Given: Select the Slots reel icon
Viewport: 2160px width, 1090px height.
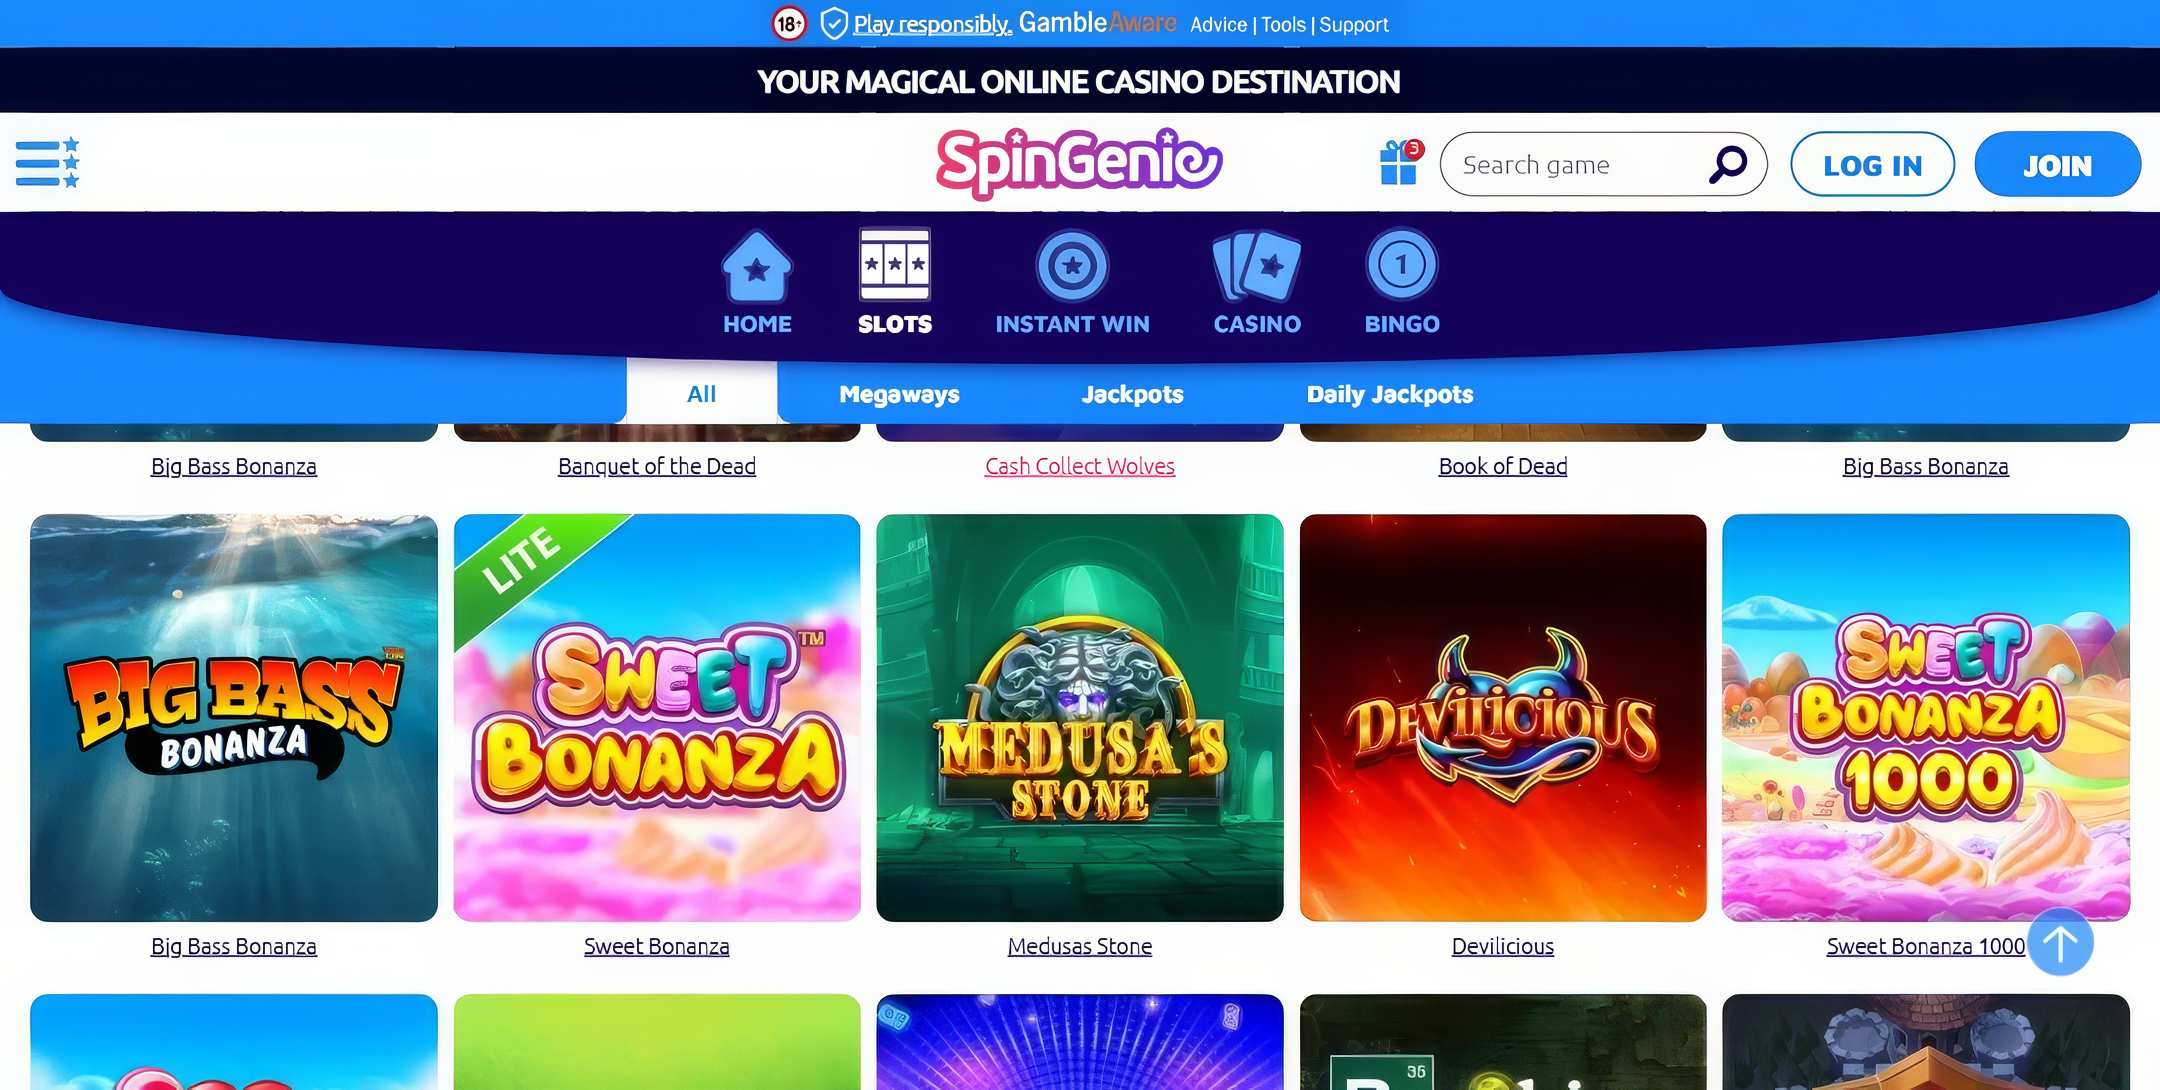Looking at the screenshot, I should (x=895, y=265).
